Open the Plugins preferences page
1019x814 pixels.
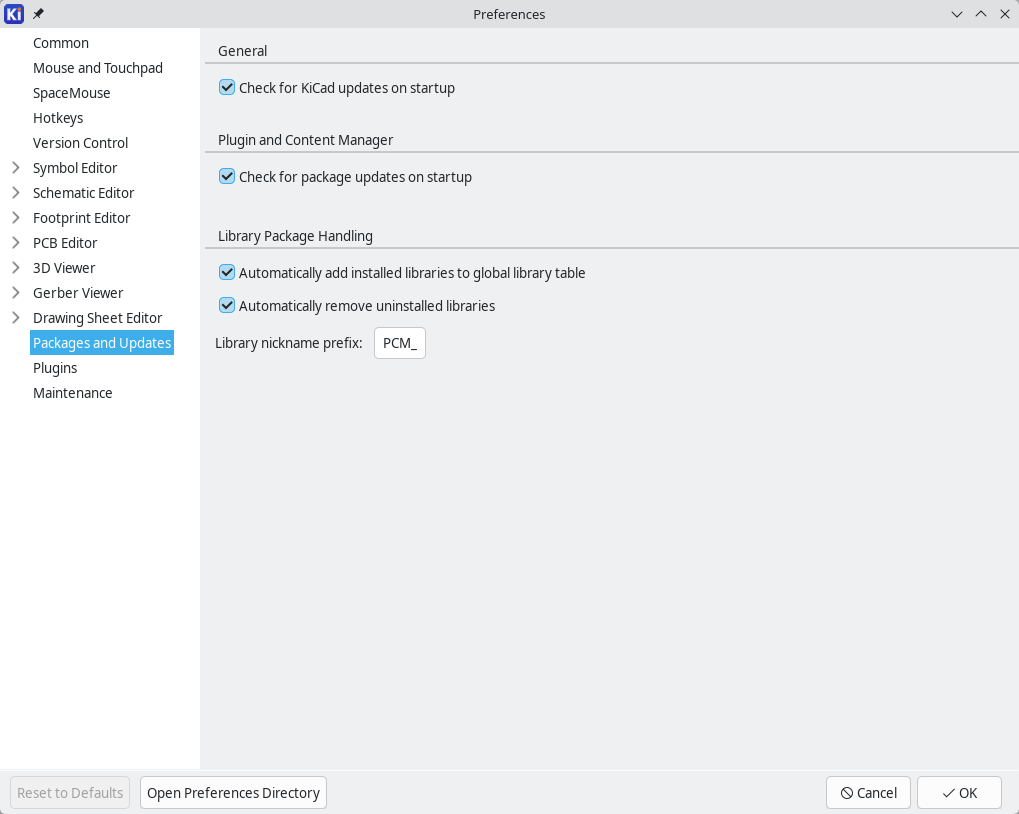[55, 368]
